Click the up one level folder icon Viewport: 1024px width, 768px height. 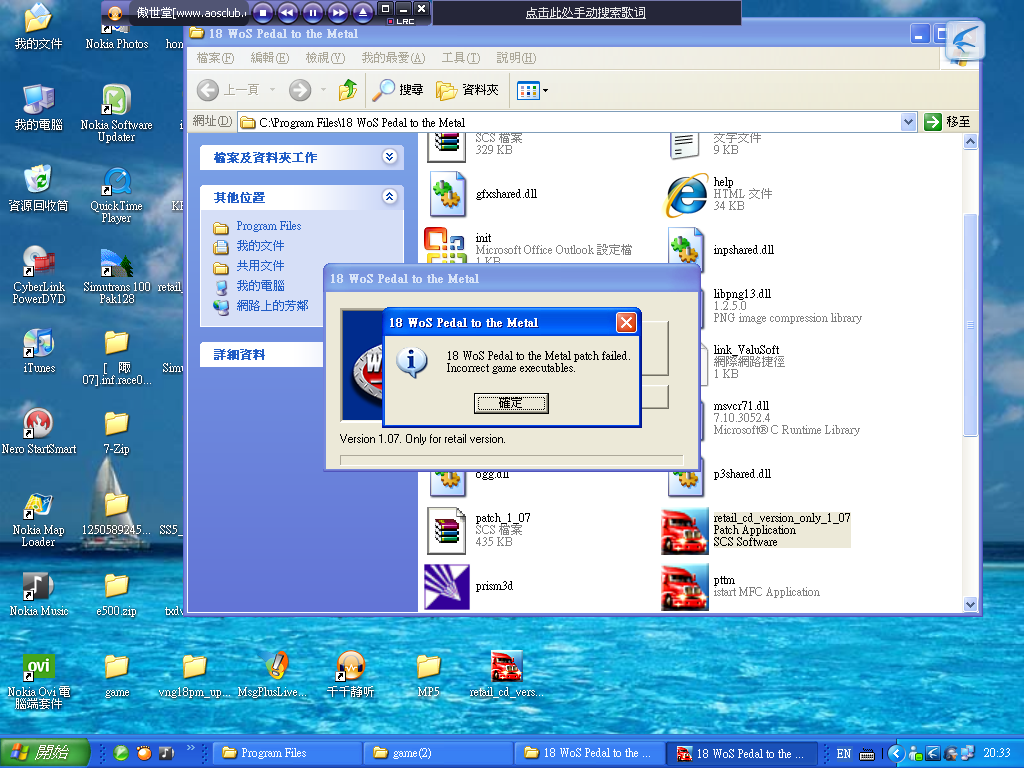click(348, 90)
